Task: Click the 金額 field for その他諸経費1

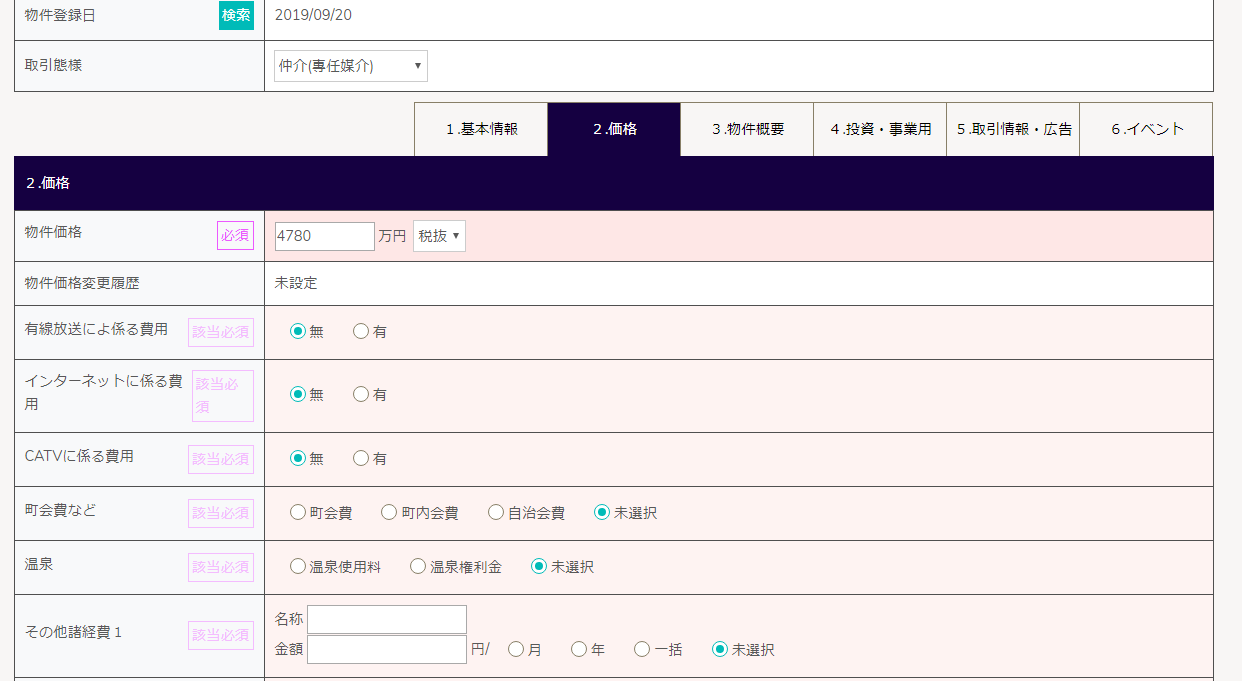Action: click(386, 649)
